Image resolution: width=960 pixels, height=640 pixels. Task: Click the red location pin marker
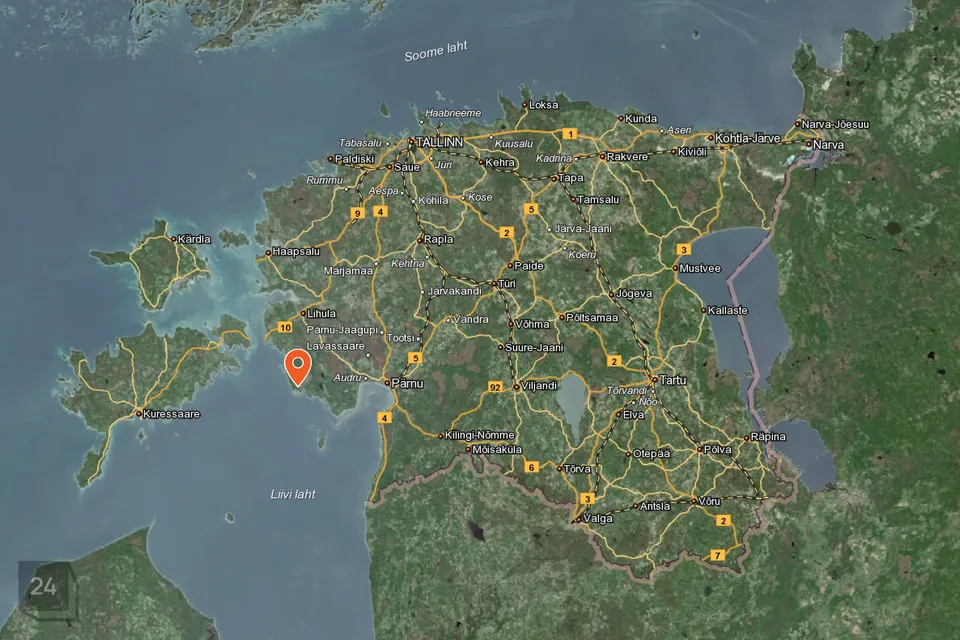[x=297, y=366]
